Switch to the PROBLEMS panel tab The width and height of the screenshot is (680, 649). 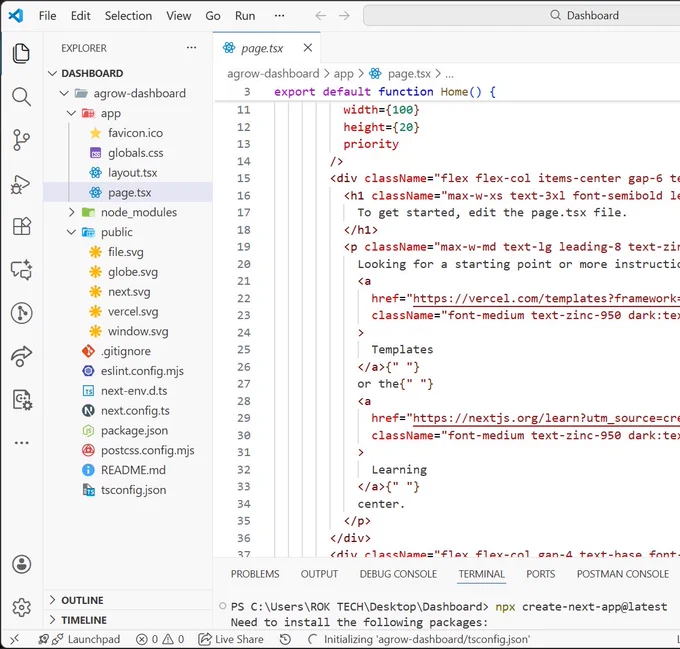[255, 574]
